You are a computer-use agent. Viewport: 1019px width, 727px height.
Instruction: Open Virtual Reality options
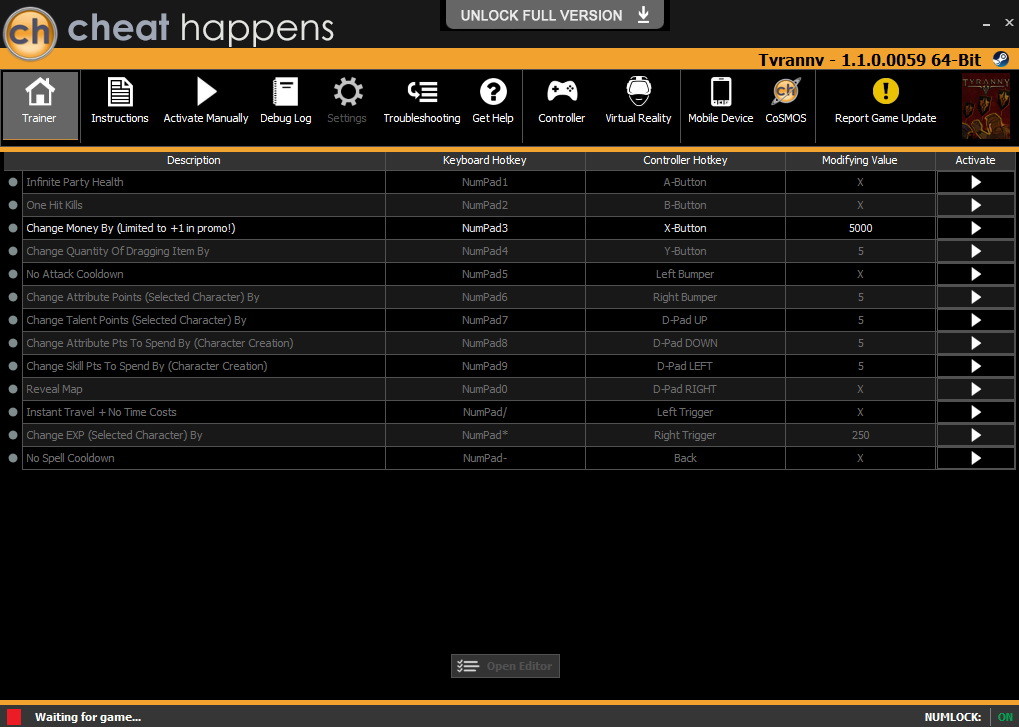638,101
